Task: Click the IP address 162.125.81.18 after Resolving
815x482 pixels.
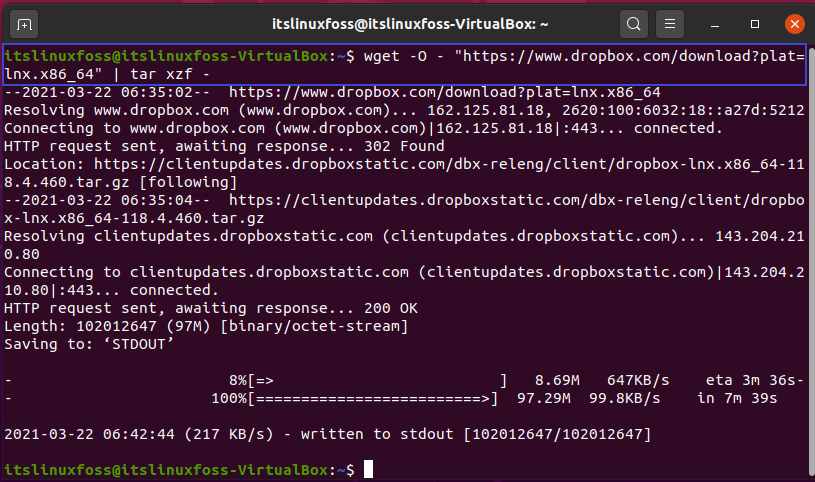Action: (485, 110)
